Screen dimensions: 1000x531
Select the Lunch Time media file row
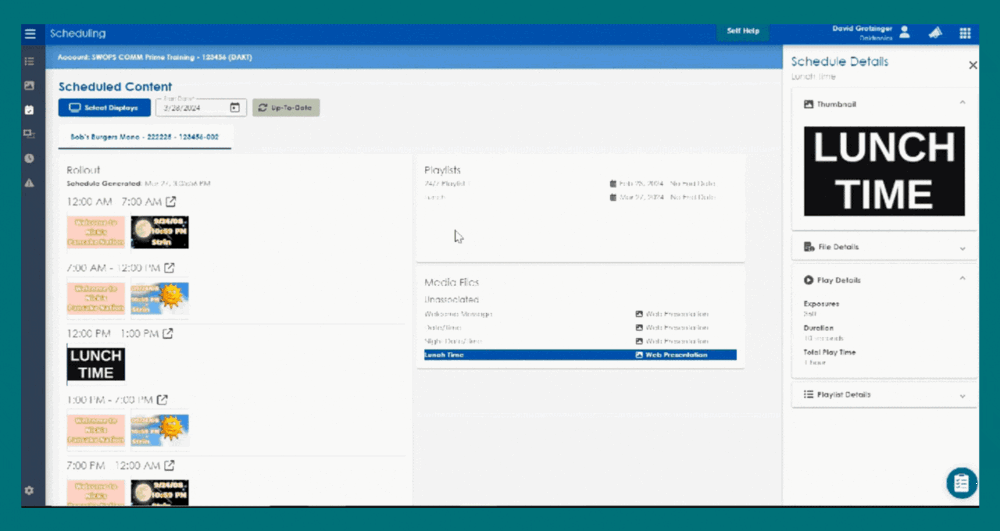point(580,355)
